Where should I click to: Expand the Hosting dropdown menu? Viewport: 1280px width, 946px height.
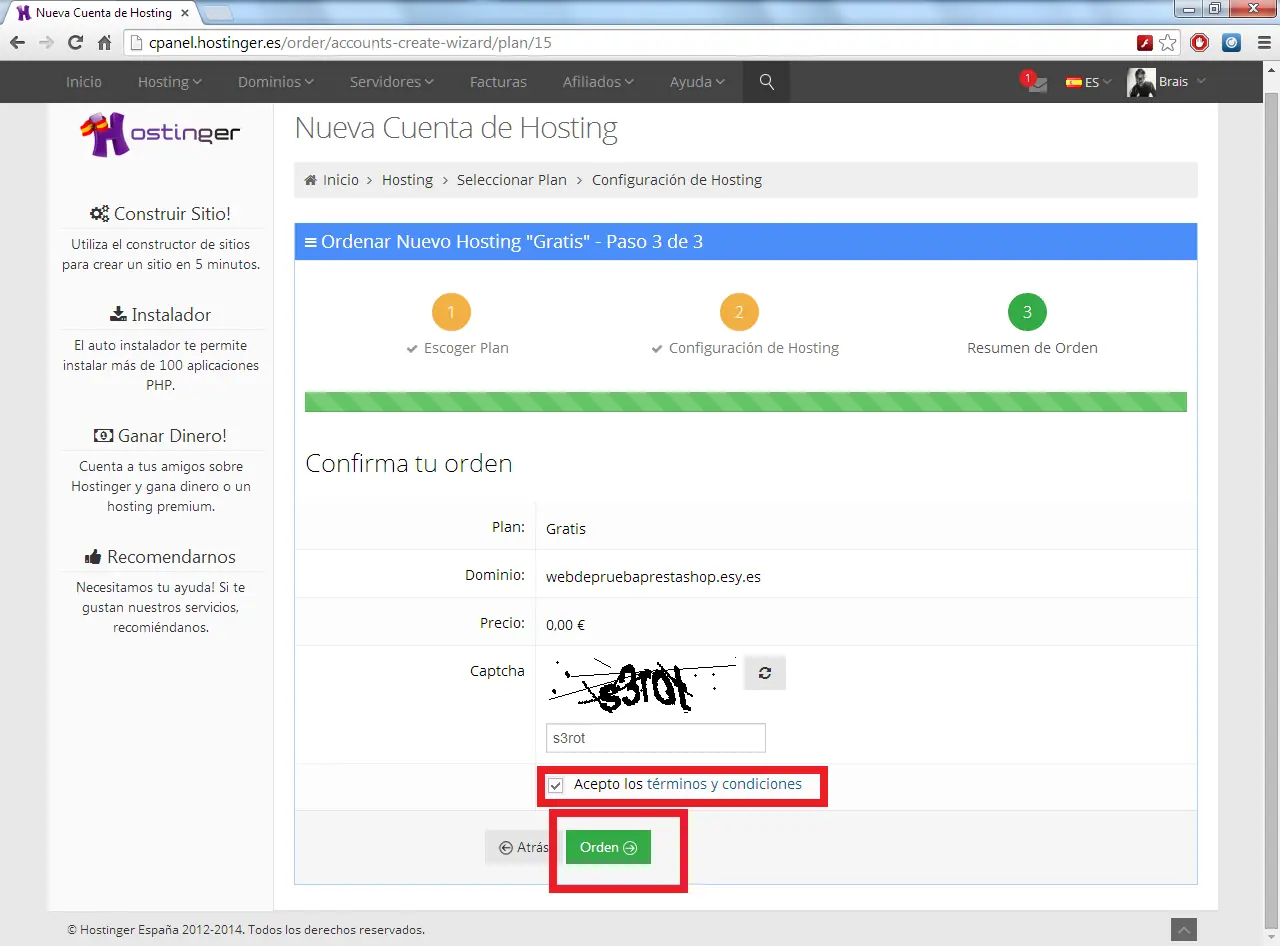pyautogui.click(x=170, y=82)
